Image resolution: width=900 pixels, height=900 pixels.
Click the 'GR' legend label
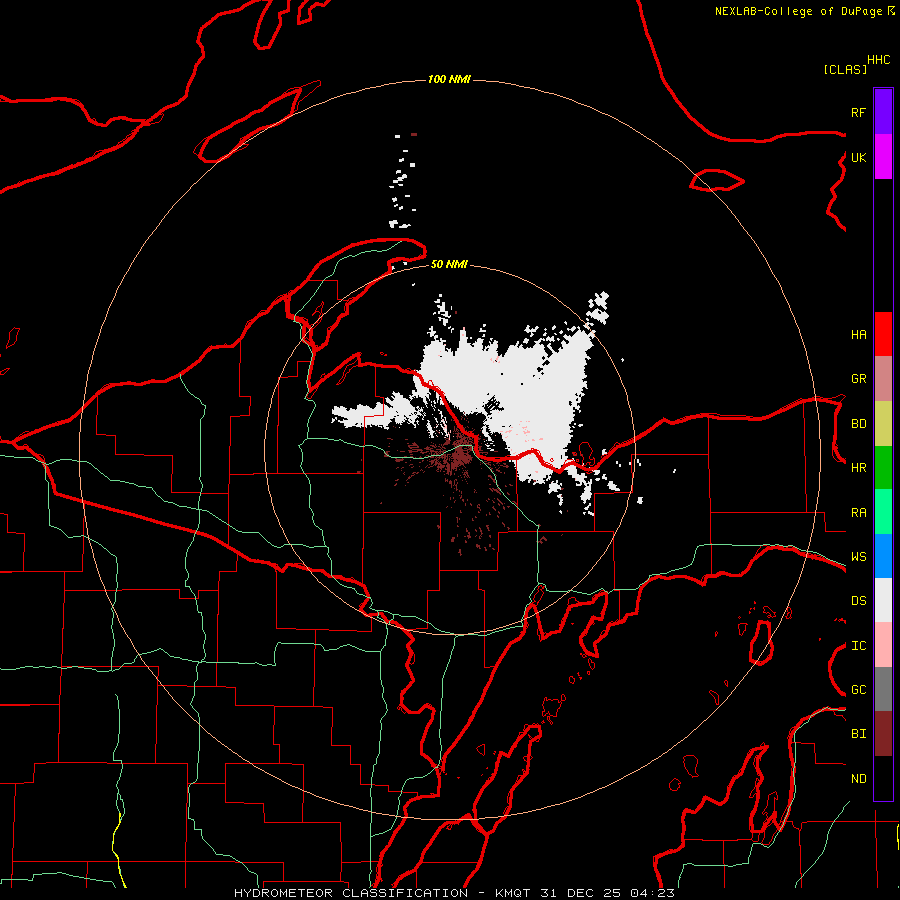click(x=858, y=379)
